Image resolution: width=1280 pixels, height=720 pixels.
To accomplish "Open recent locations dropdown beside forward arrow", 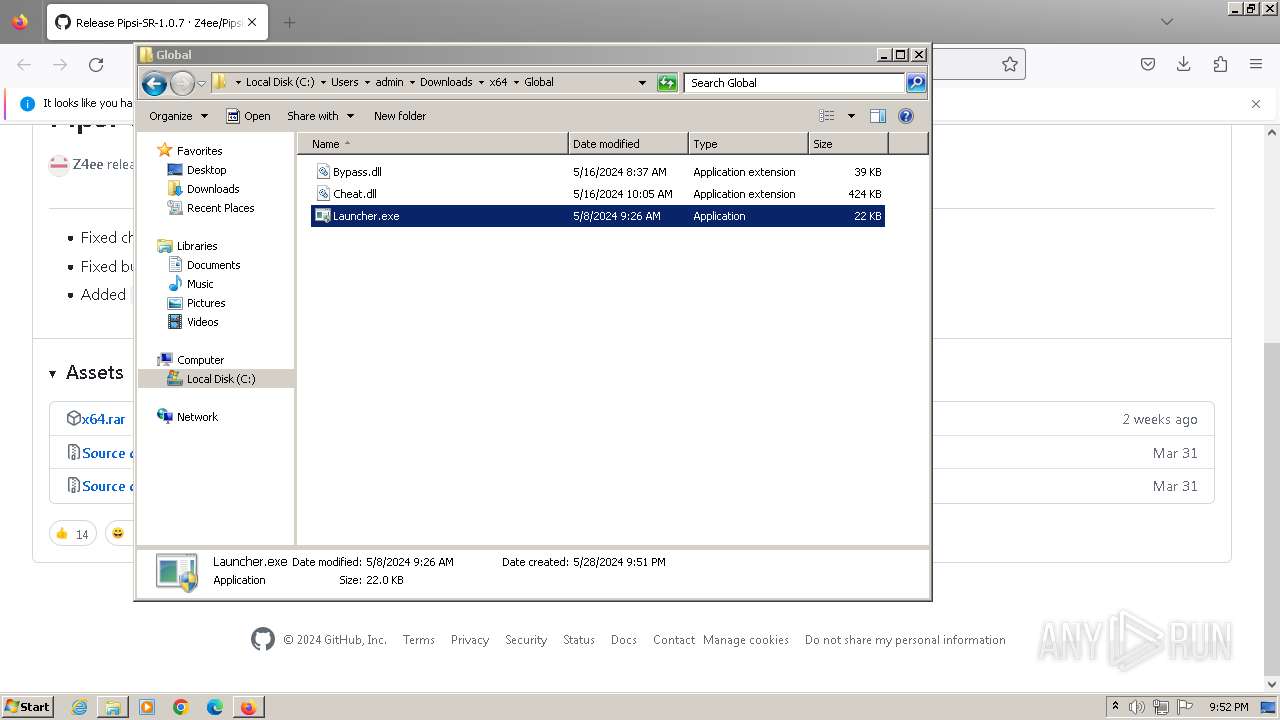I will [201, 83].
